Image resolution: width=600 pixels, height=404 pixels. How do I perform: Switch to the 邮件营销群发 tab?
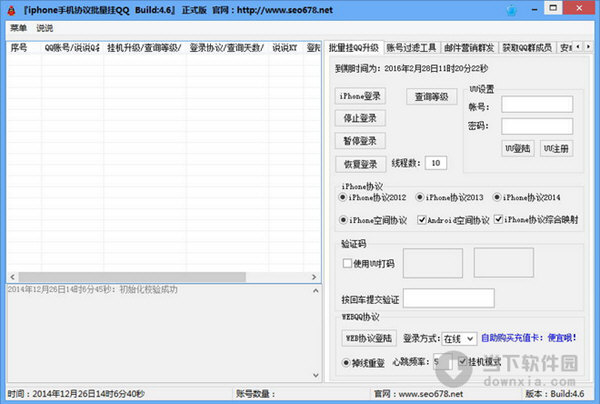click(x=469, y=47)
